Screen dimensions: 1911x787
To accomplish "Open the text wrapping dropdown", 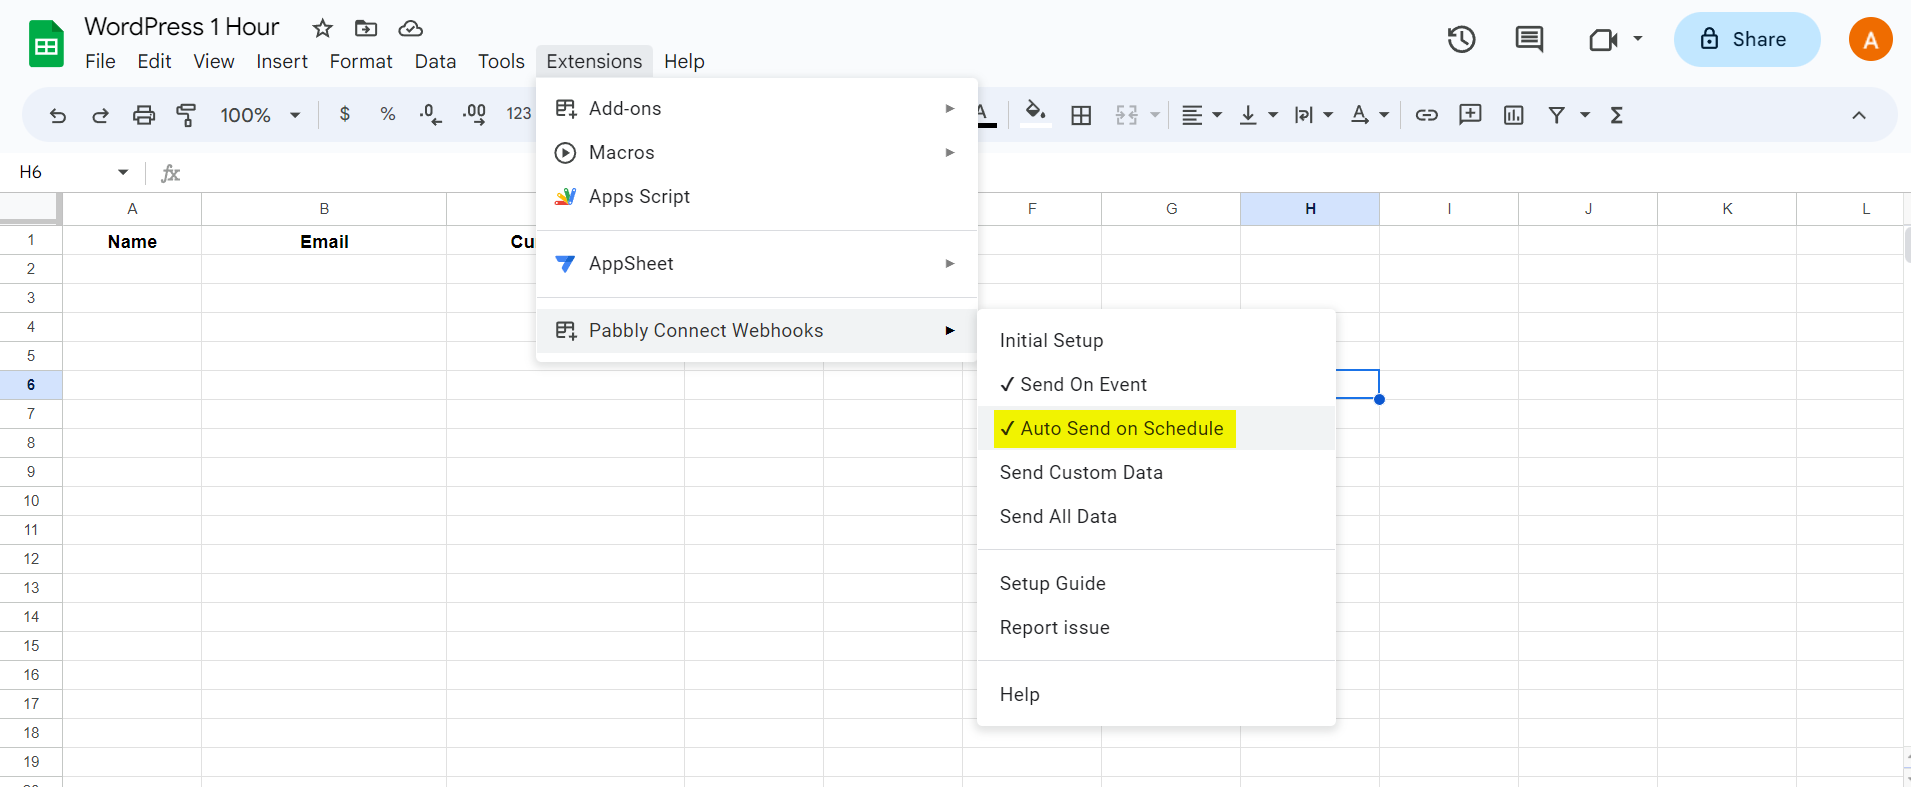I will tap(1313, 115).
